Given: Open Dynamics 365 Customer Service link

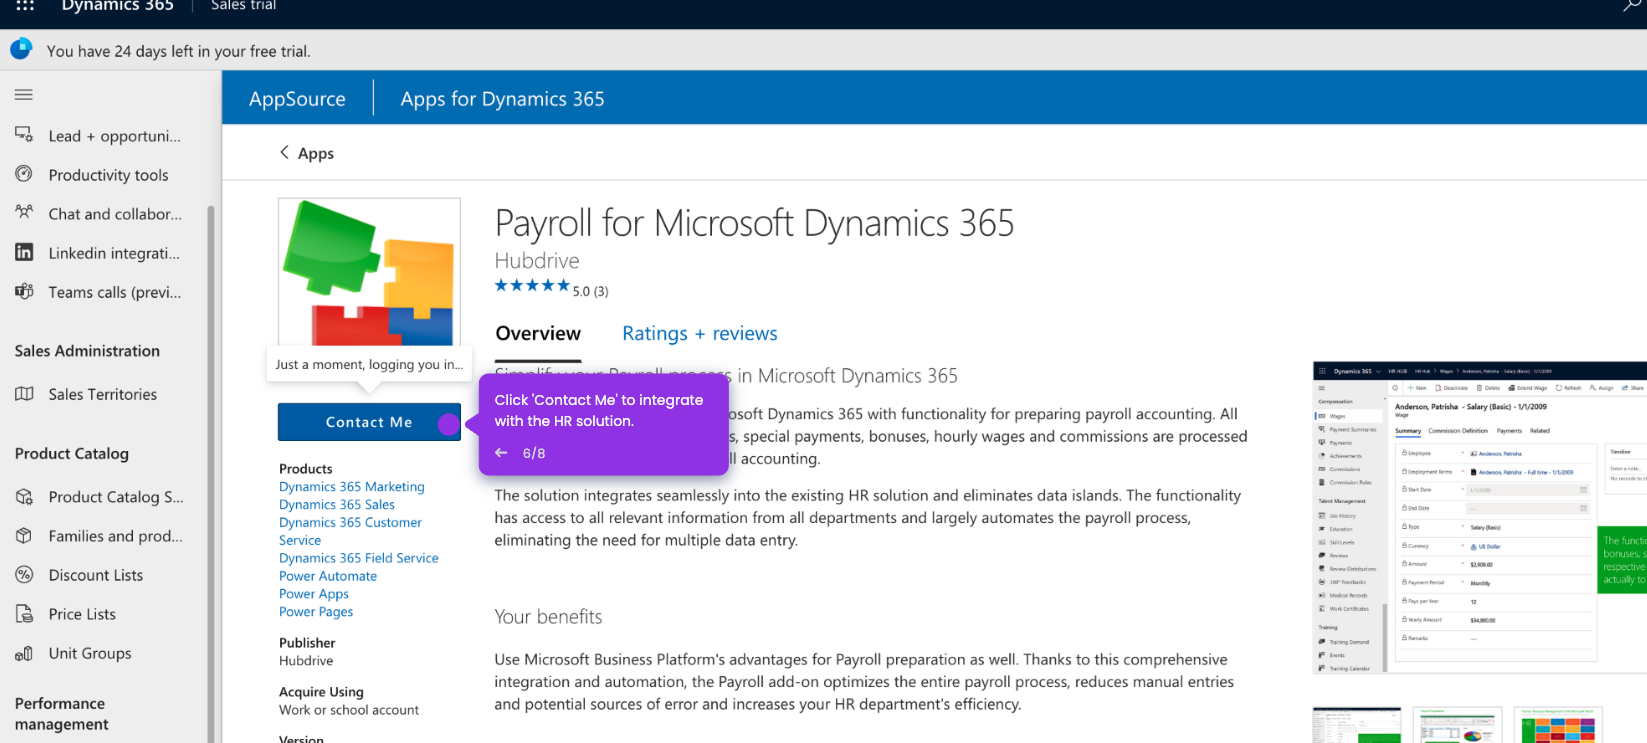Looking at the screenshot, I should (350, 531).
